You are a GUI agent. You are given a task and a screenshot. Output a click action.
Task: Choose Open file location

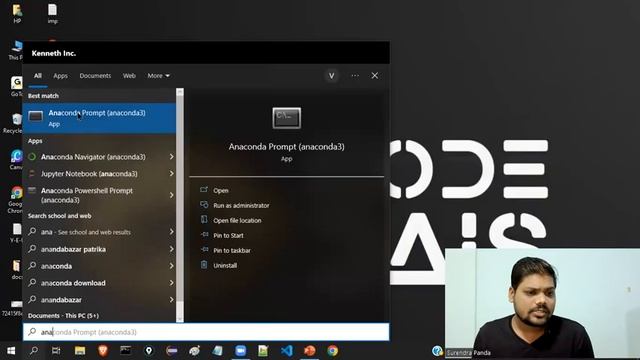237,220
